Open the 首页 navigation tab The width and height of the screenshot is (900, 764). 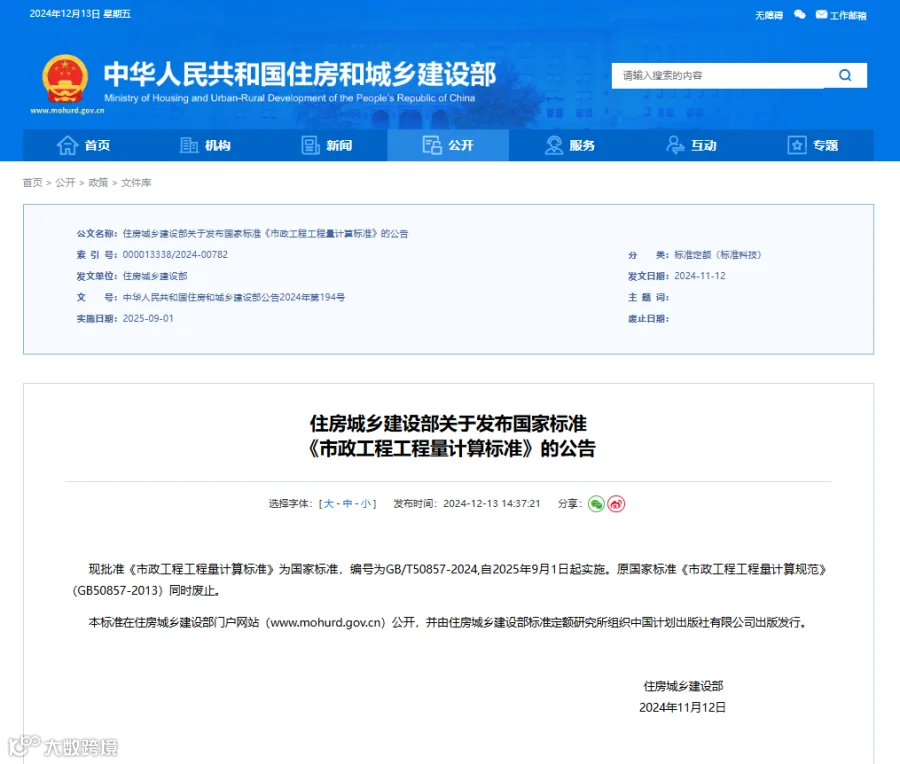pos(83,145)
